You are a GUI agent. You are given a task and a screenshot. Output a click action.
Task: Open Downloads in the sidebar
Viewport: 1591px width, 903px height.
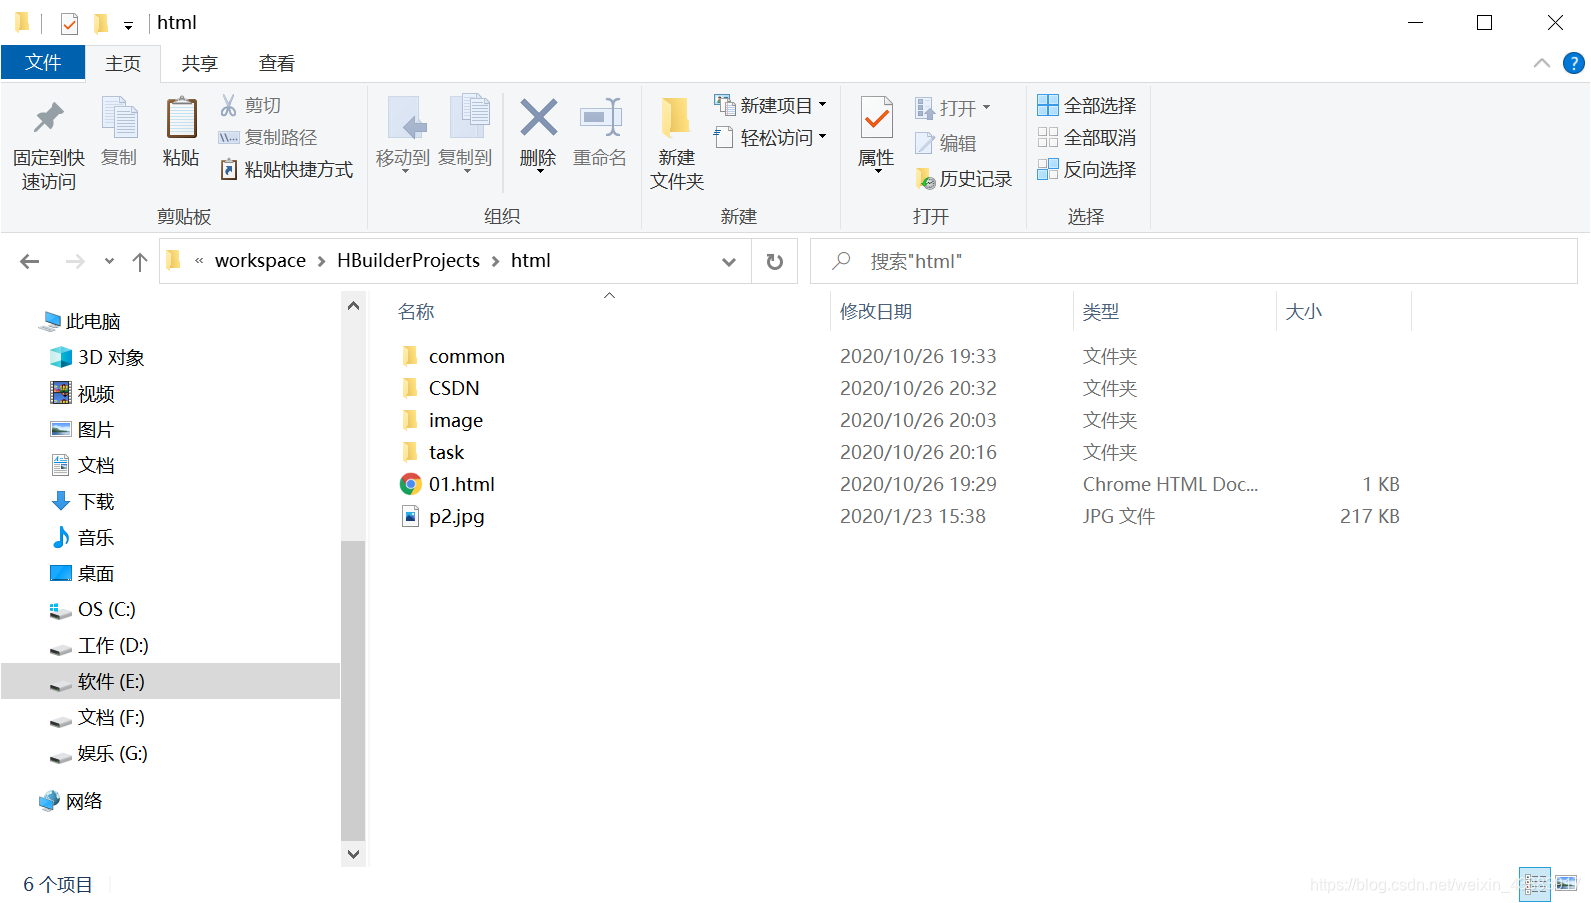pos(83,501)
